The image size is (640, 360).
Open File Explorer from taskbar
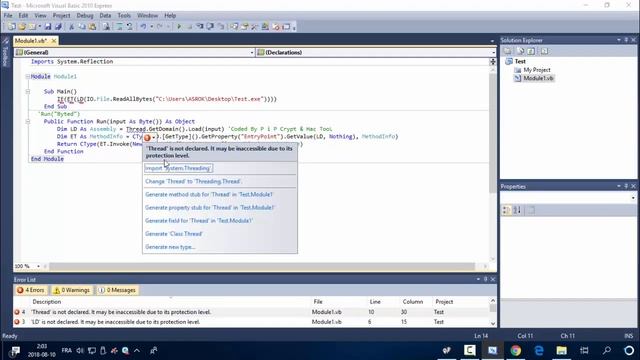pos(562,350)
